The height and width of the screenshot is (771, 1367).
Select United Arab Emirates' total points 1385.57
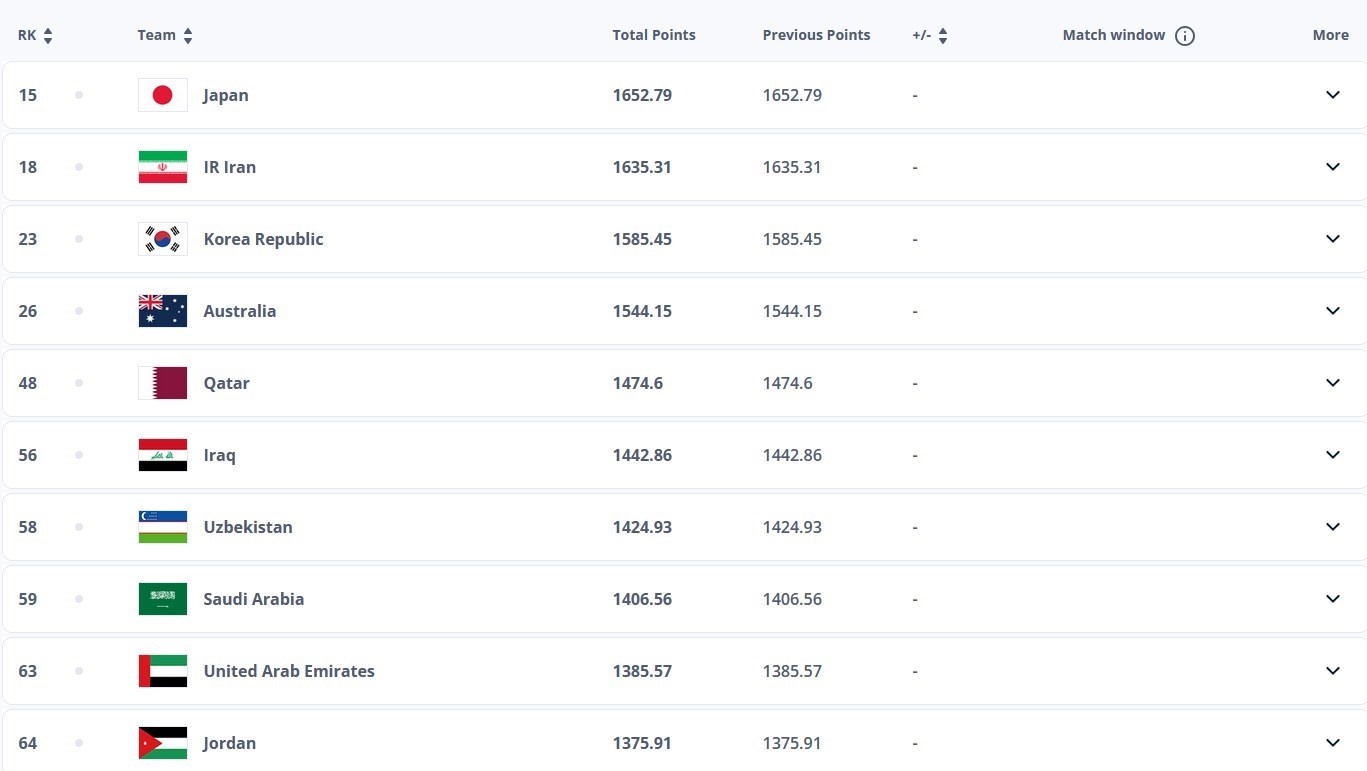[x=642, y=671]
